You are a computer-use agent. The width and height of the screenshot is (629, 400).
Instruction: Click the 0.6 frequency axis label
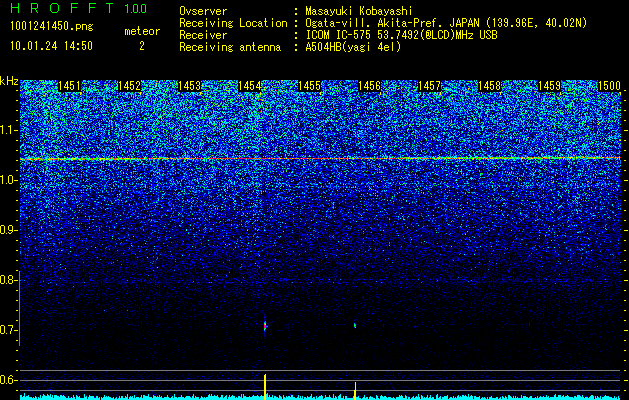[x=8, y=380]
